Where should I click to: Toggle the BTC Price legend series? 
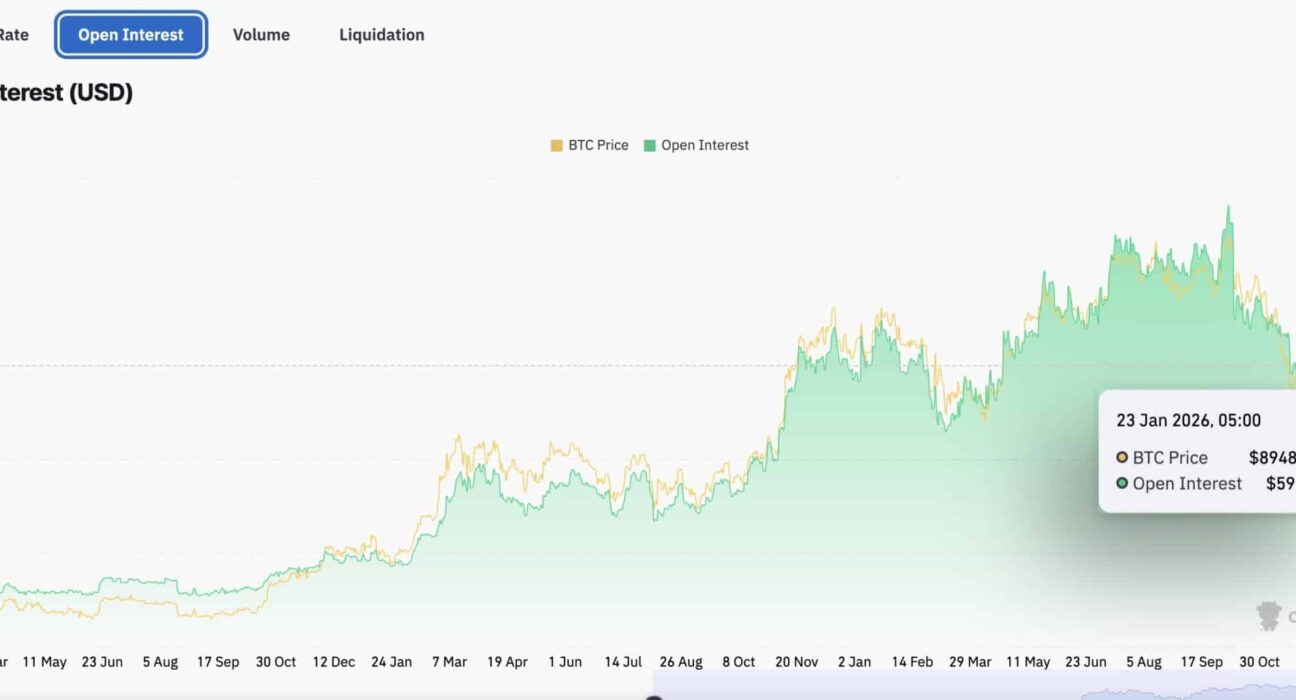tap(598, 145)
